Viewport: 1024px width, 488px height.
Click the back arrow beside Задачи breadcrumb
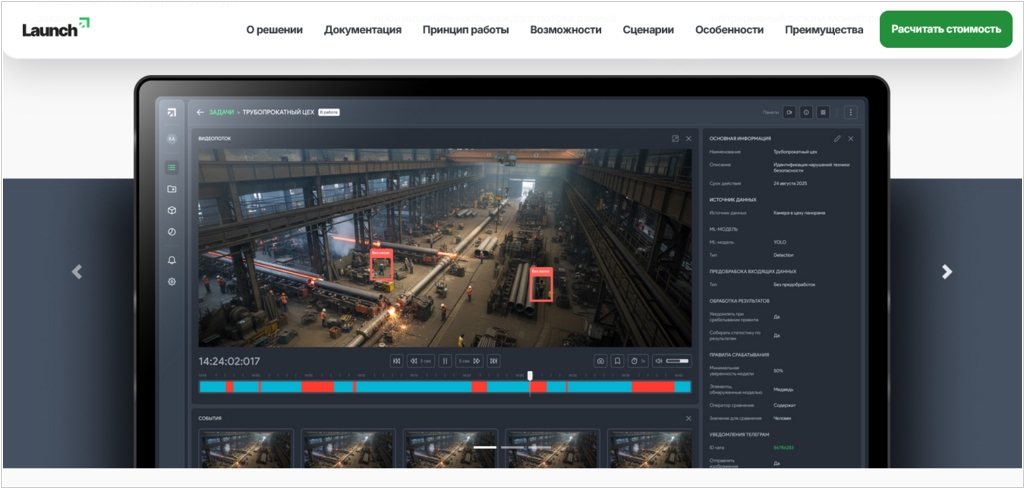pos(200,112)
